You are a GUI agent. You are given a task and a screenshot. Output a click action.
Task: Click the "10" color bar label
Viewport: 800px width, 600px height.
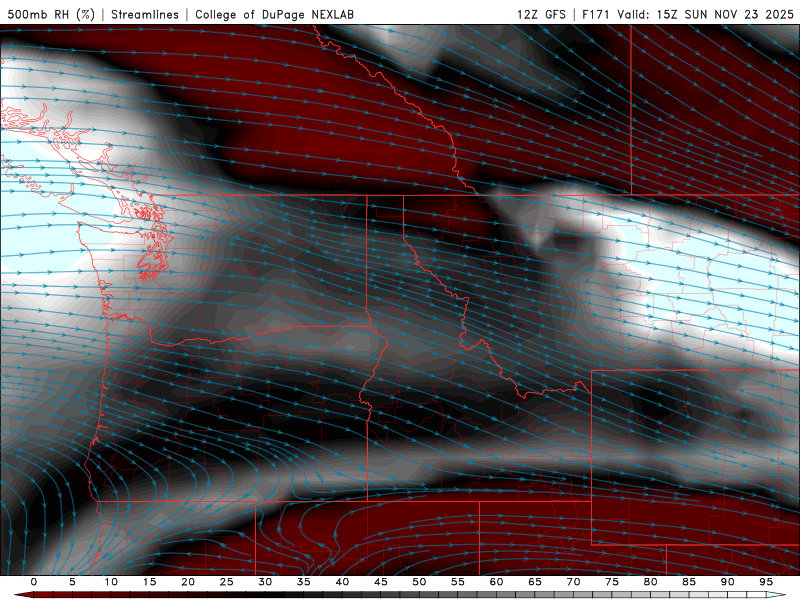(111, 582)
